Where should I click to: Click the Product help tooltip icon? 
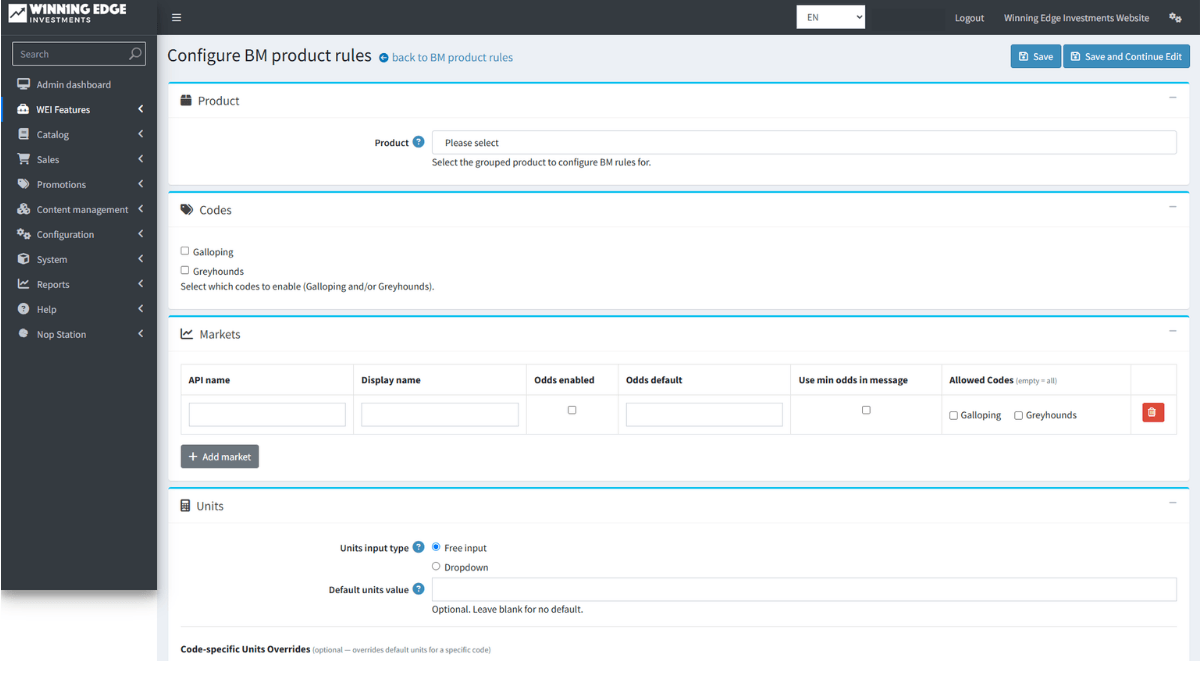click(419, 142)
